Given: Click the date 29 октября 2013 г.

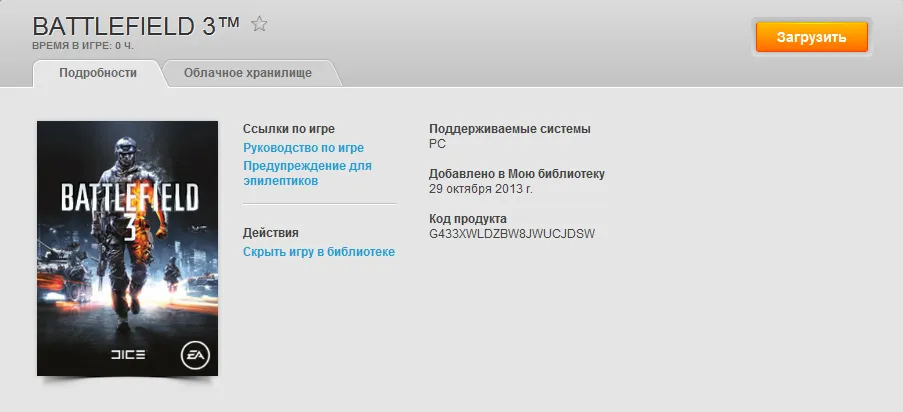Looking at the screenshot, I should point(481,189).
